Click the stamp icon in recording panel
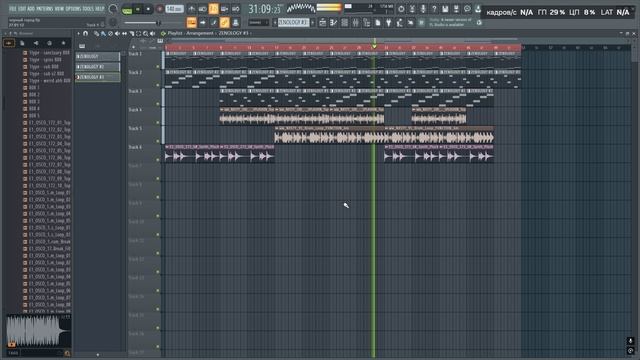 236,22
